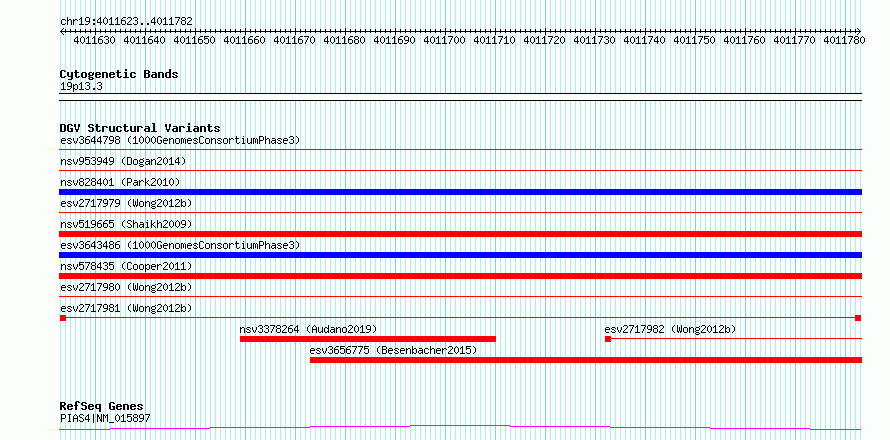Screen dimensions: 890x440
Task: Open variant esv3656775 (Besenbacher2015) label
Action: tap(393, 350)
